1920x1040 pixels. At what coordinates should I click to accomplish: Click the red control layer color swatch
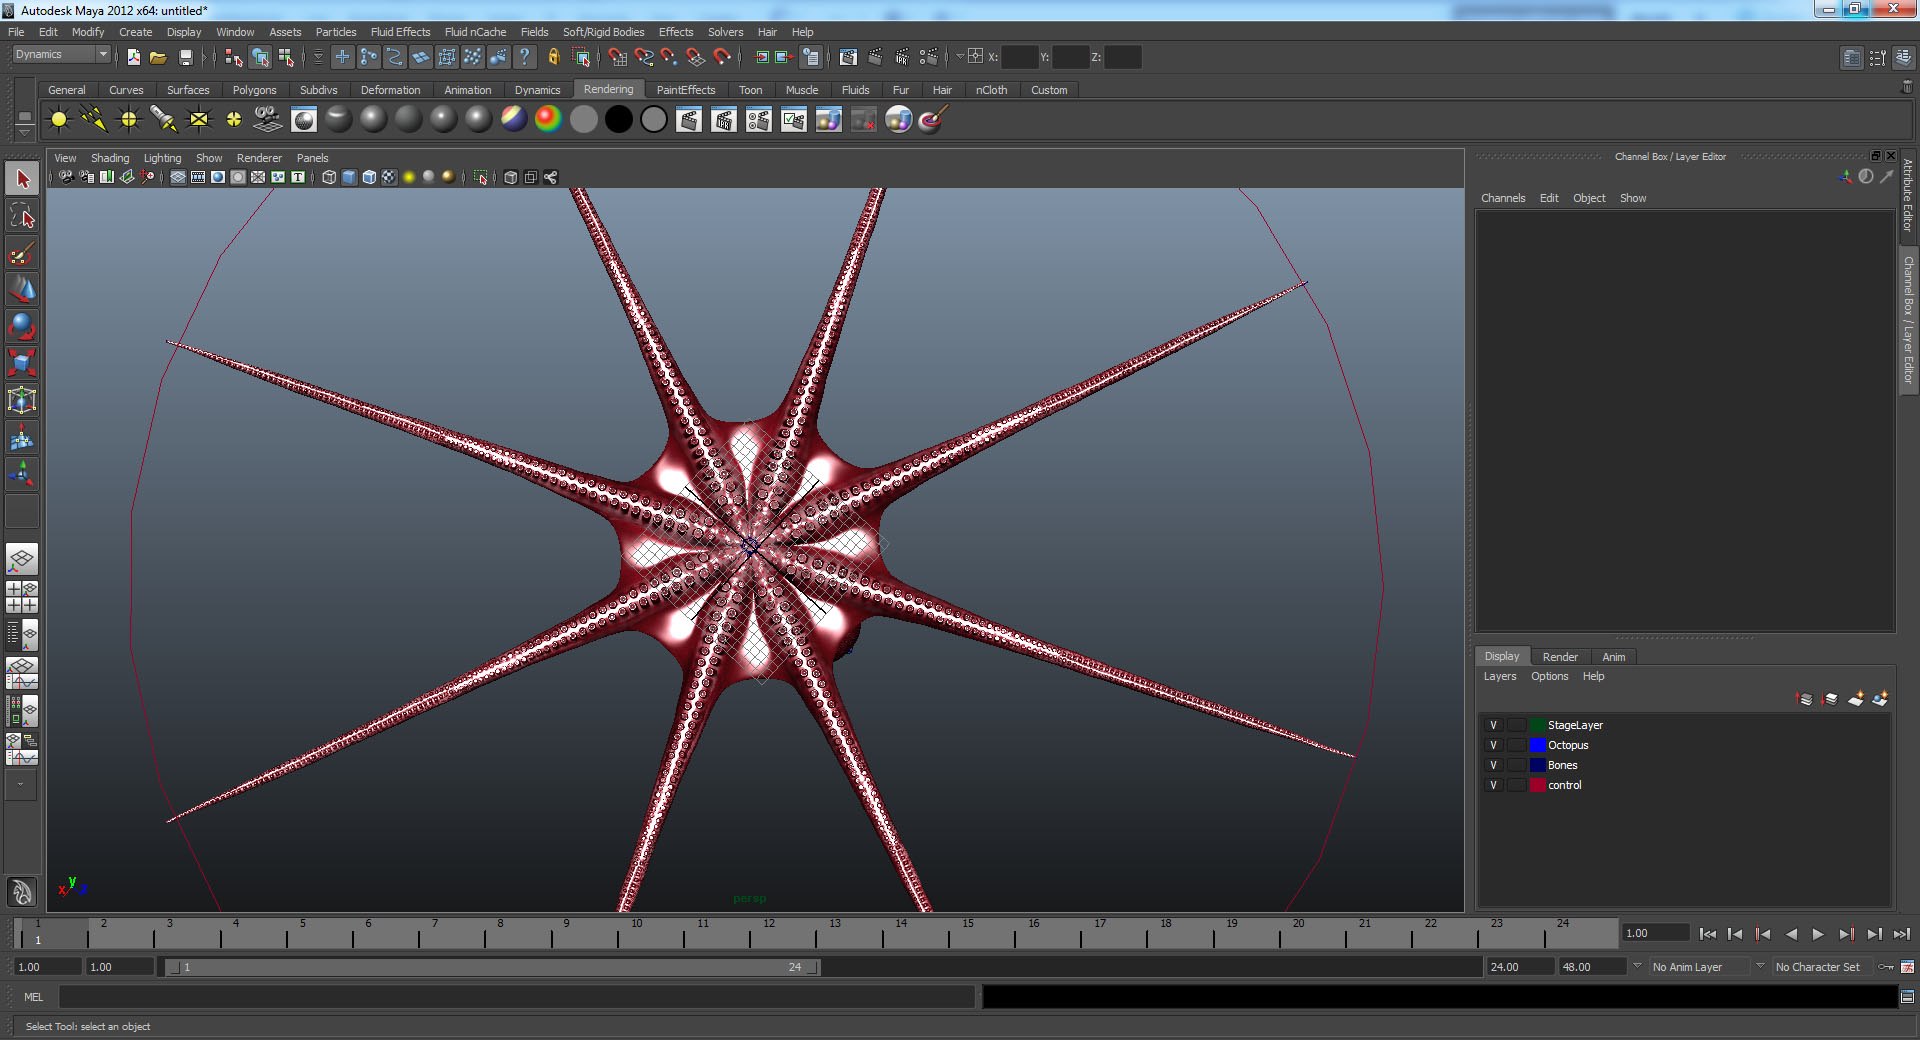(x=1538, y=785)
